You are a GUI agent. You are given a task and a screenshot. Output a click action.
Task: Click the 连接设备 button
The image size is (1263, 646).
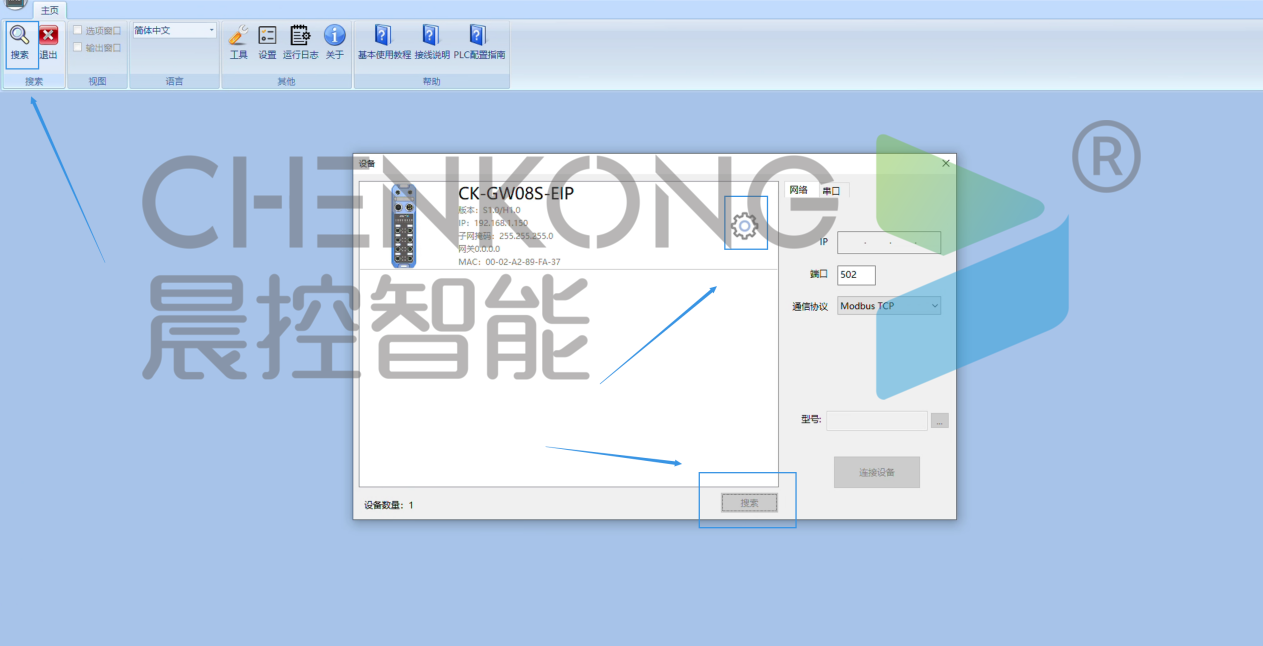coord(877,472)
